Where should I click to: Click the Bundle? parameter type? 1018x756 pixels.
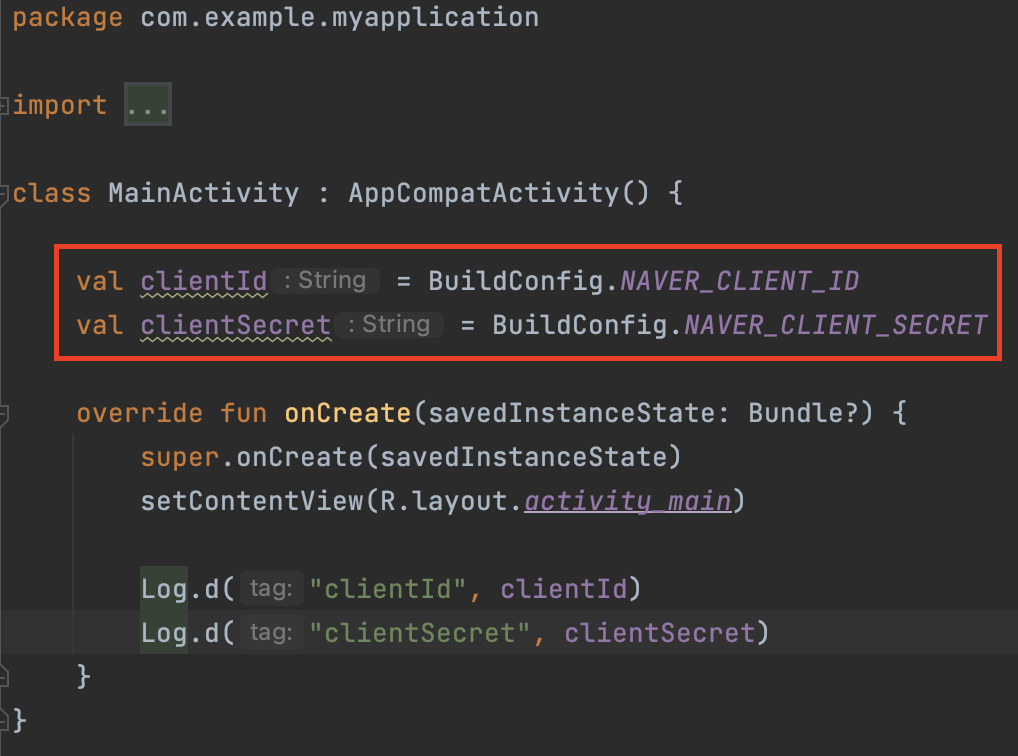(802, 413)
